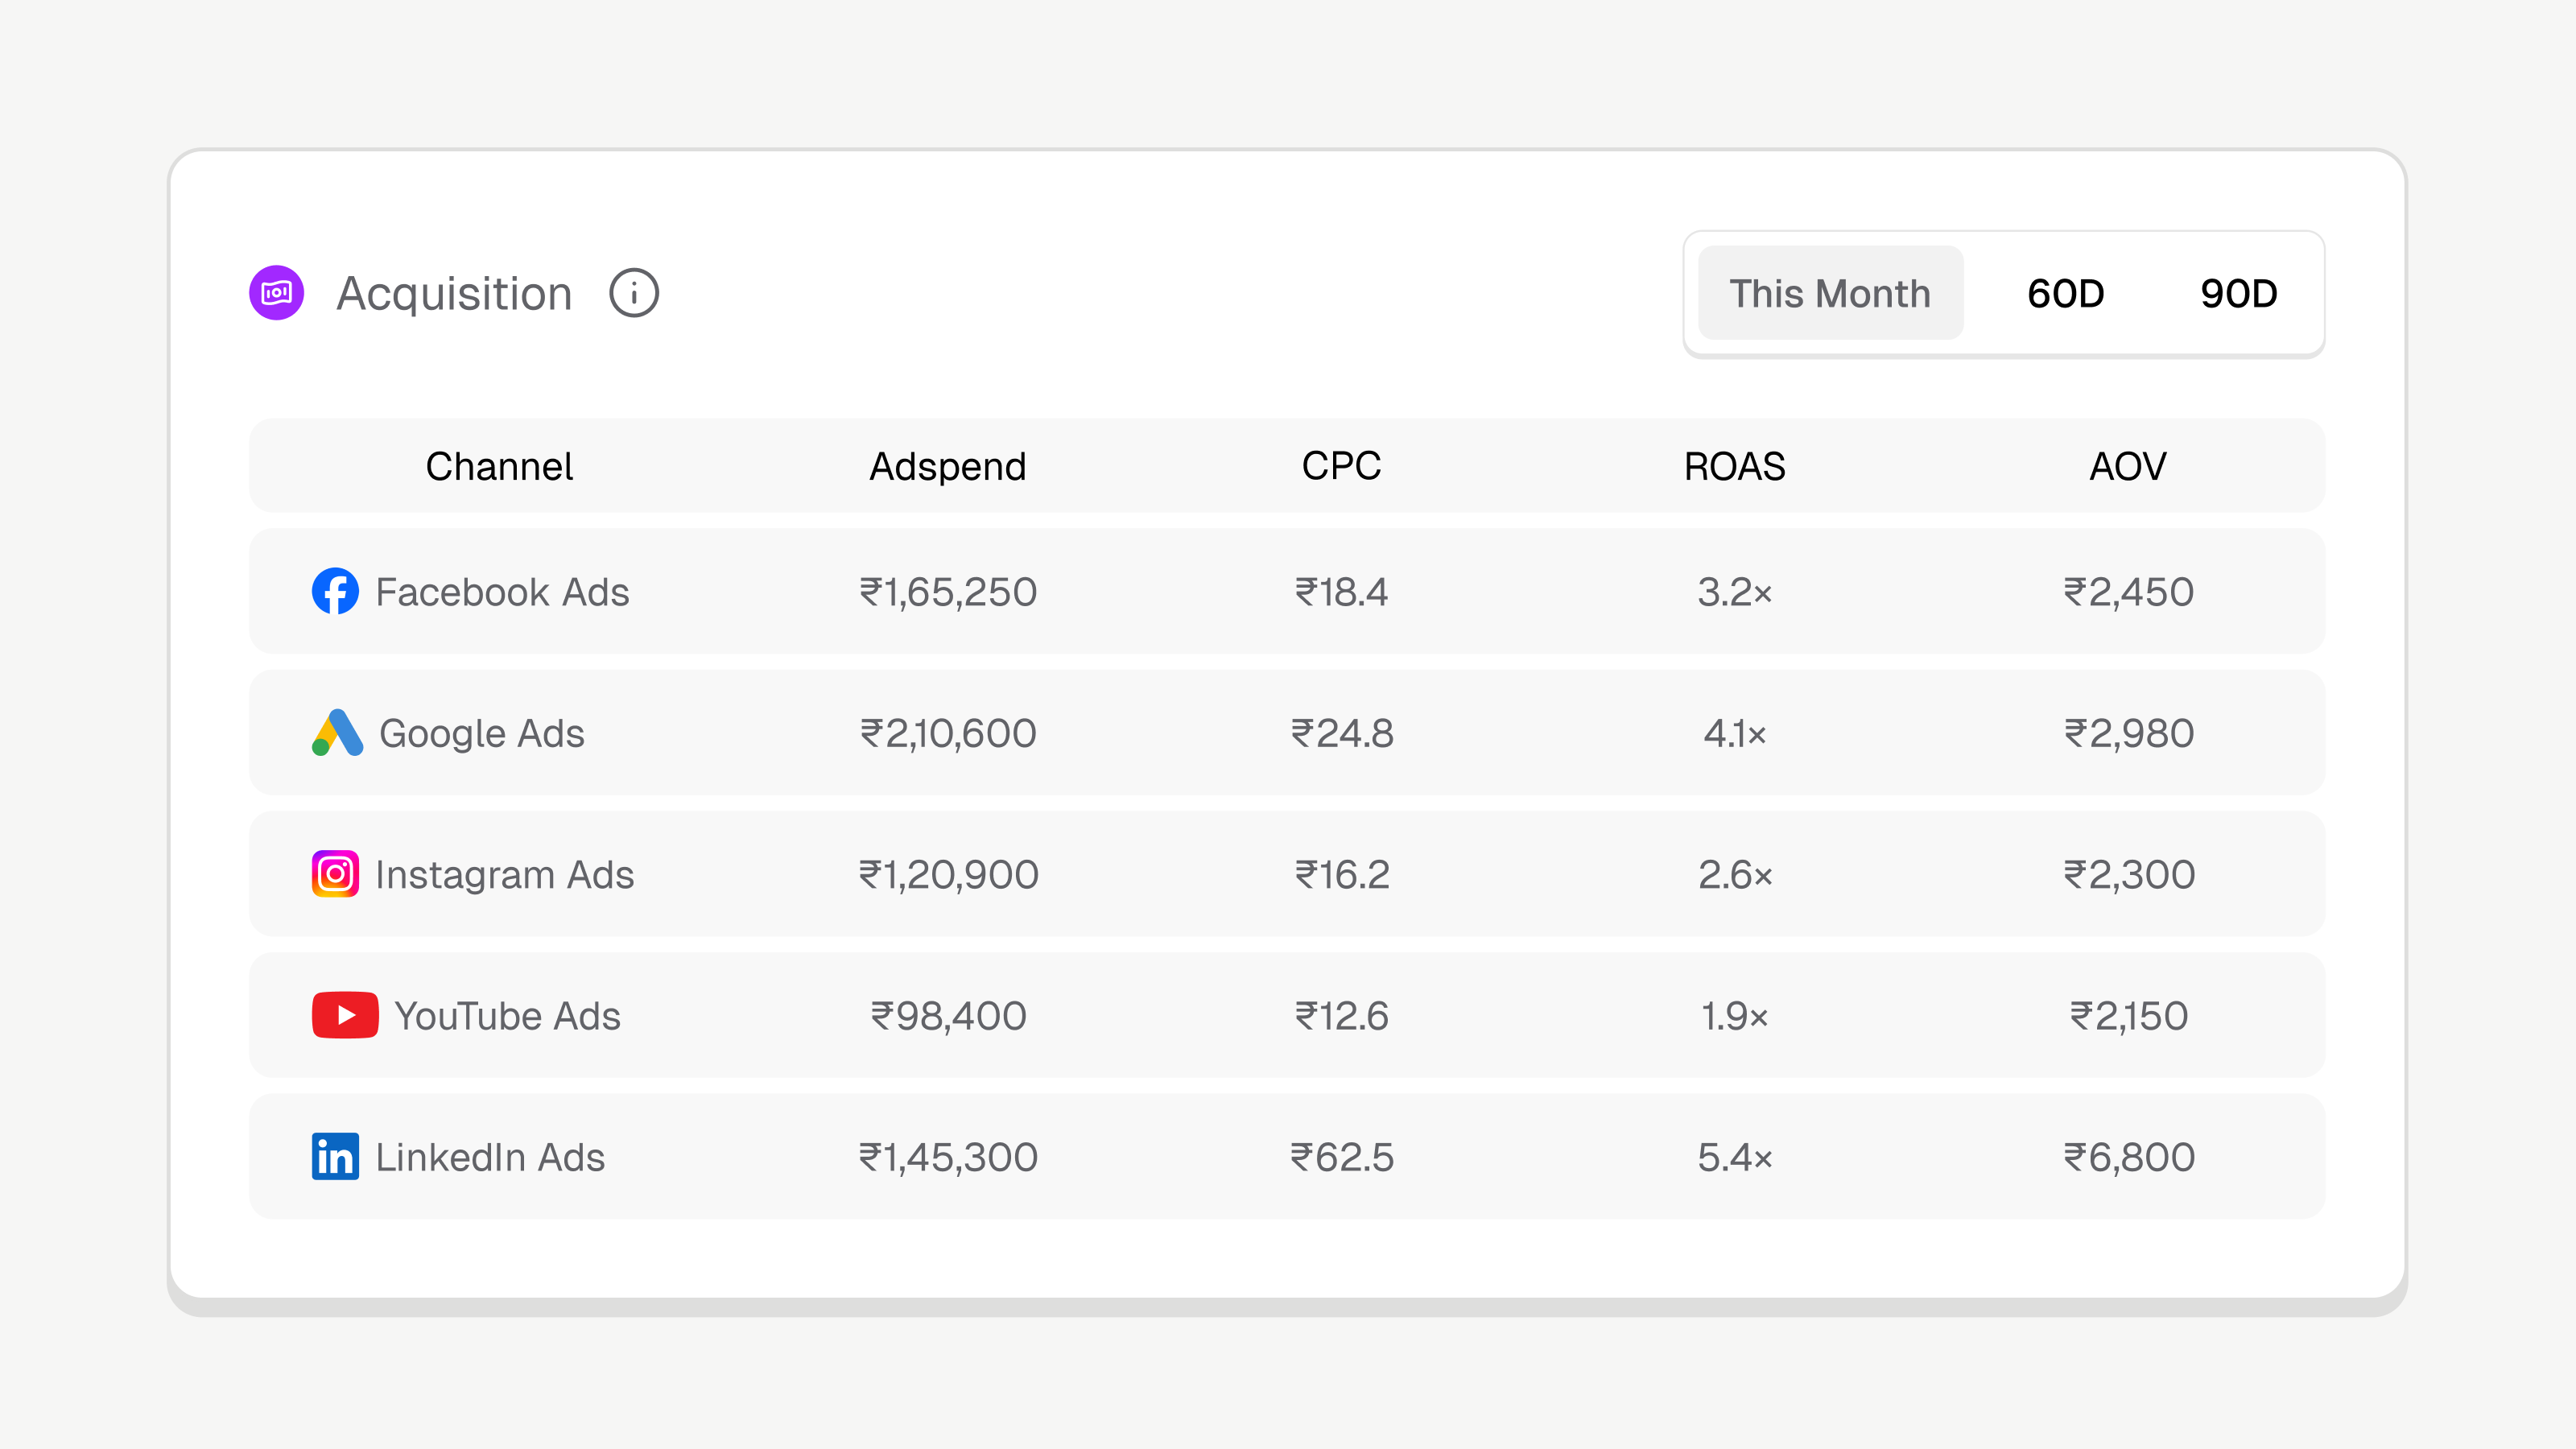Sort by the CPC column header
Screen dimensions: 2576x1449
coord(1341,466)
